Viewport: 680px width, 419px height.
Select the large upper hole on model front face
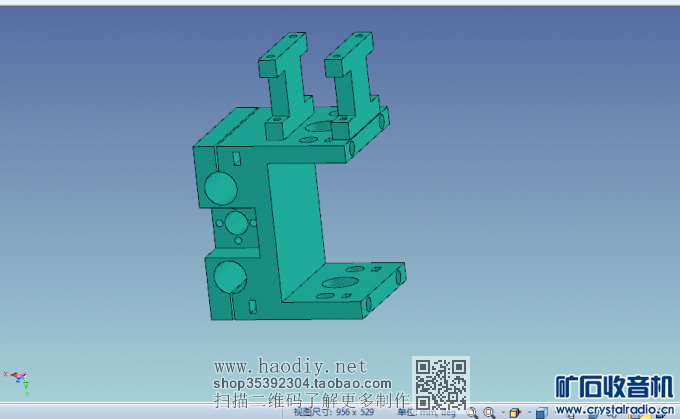(x=219, y=186)
